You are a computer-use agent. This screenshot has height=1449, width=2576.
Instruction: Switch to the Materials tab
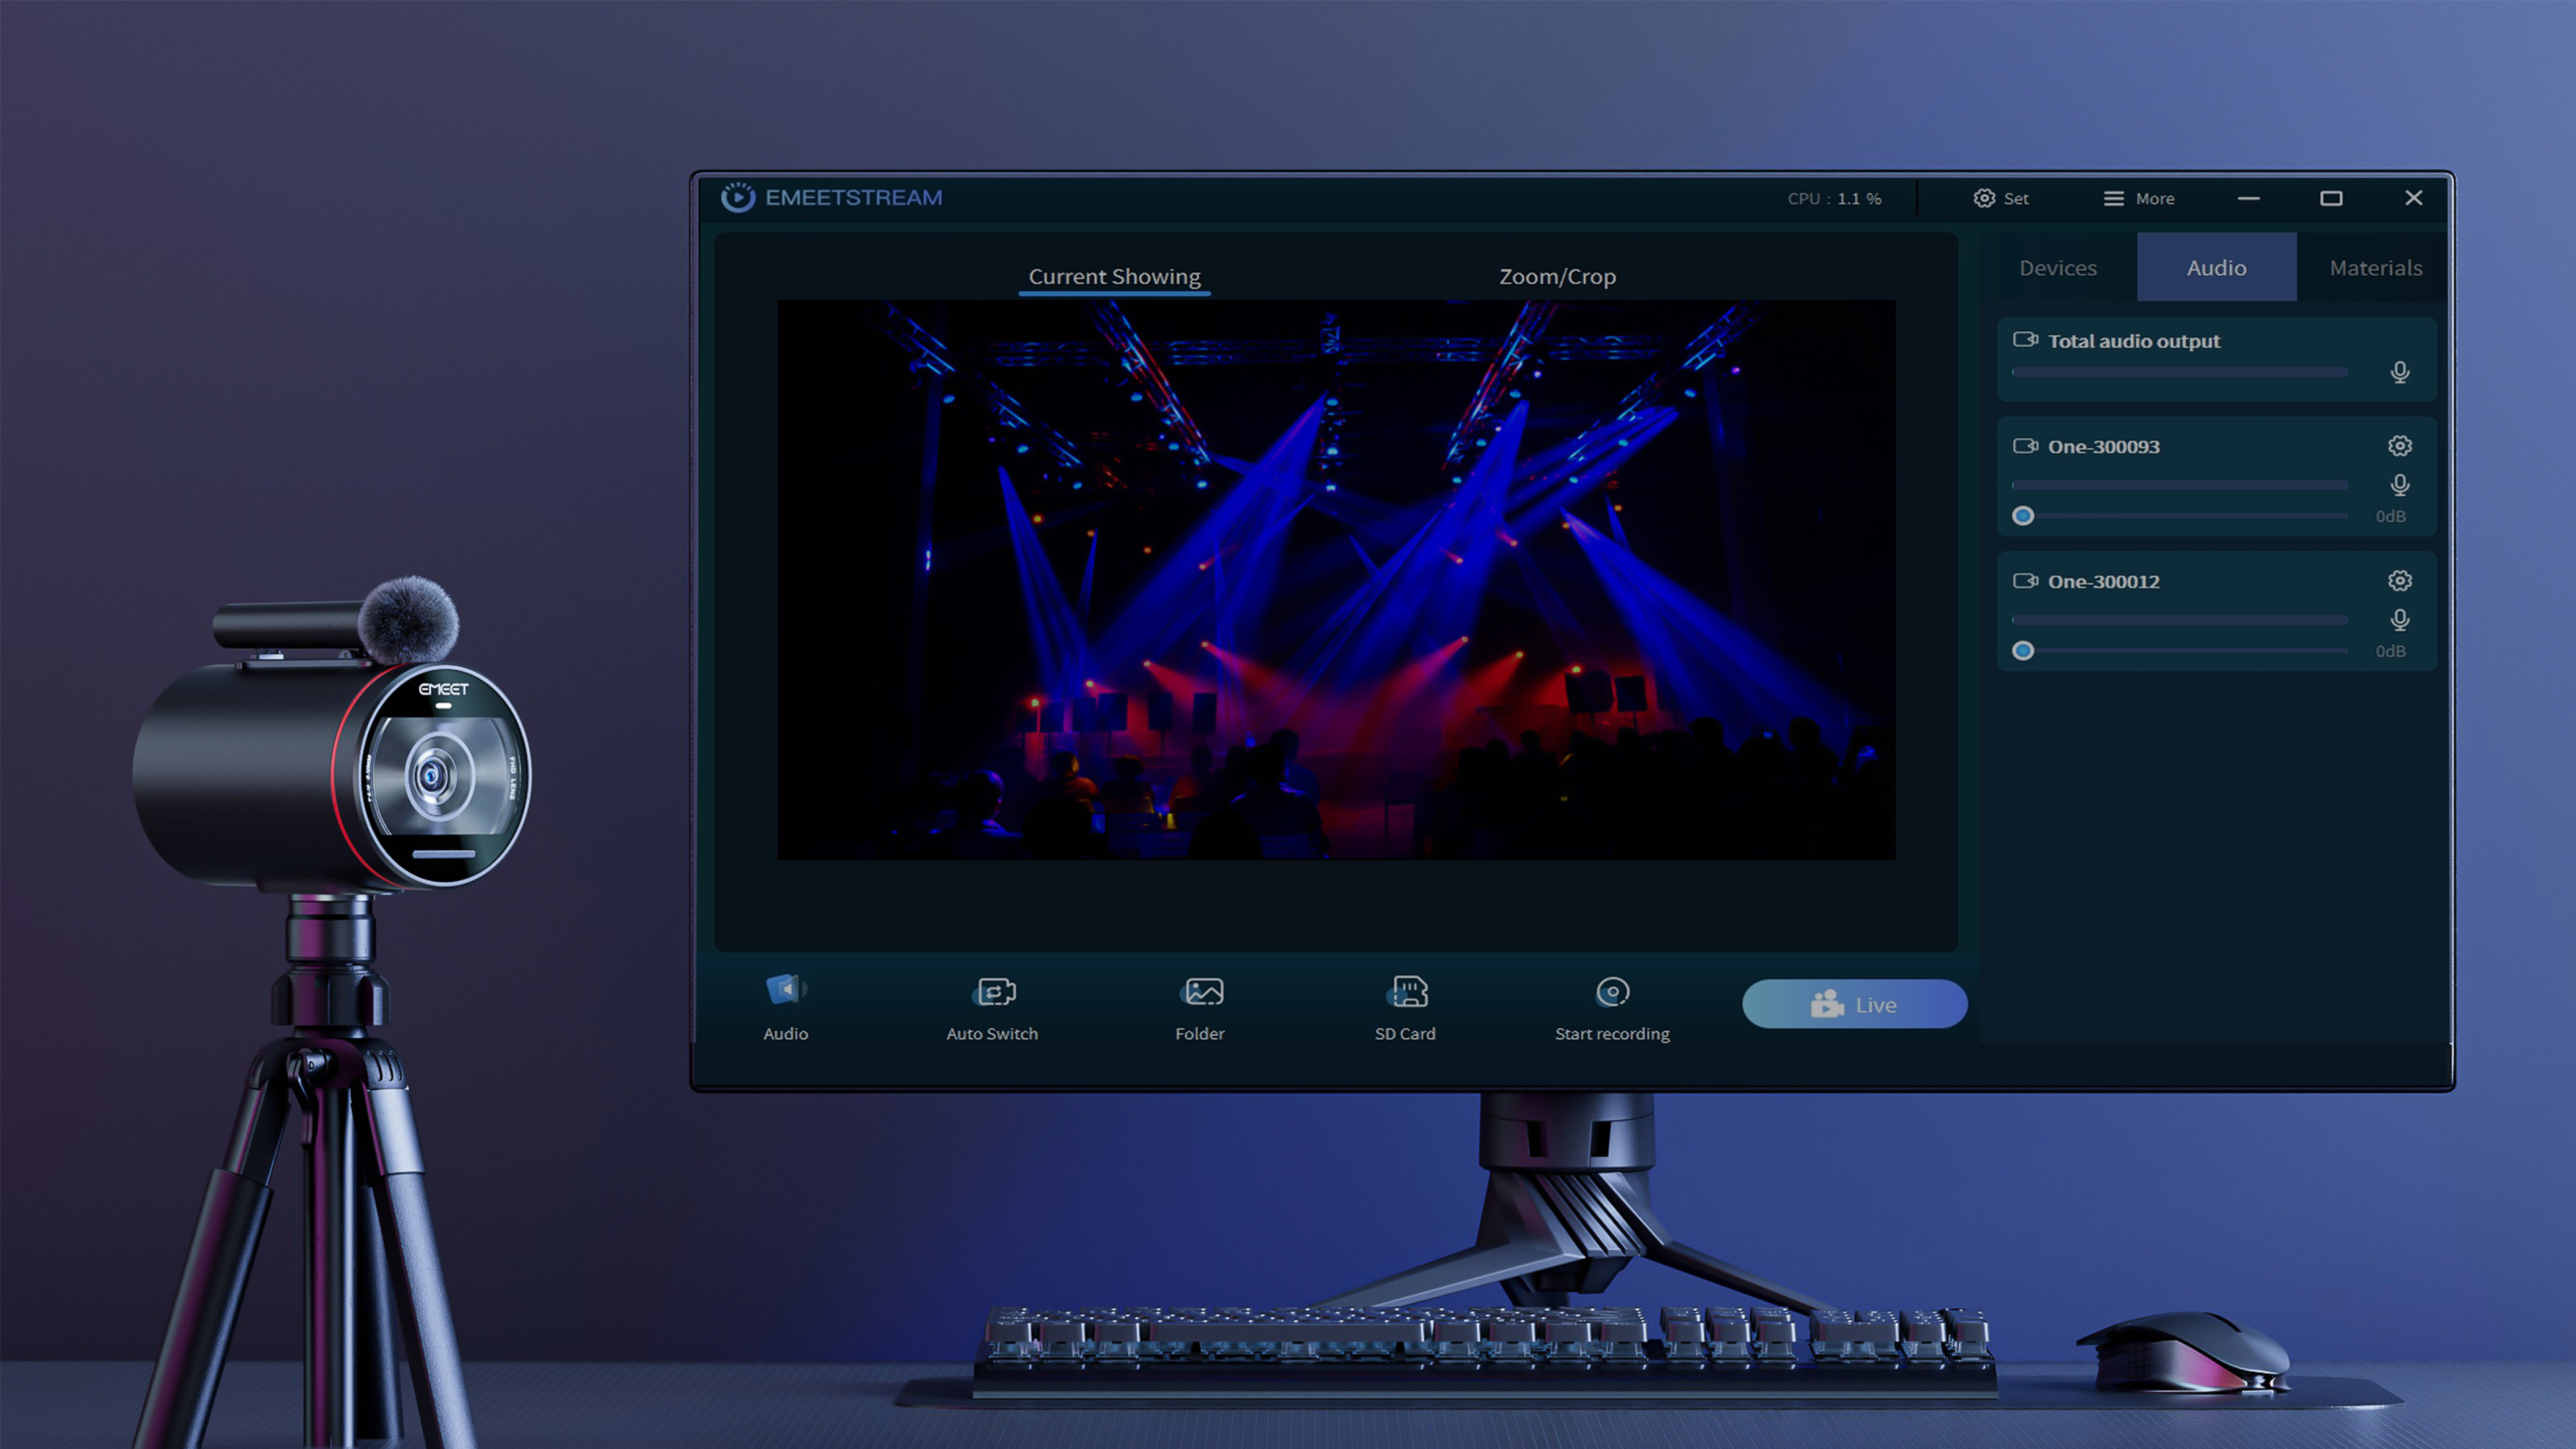pyautogui.click(x=2375, y=268)
